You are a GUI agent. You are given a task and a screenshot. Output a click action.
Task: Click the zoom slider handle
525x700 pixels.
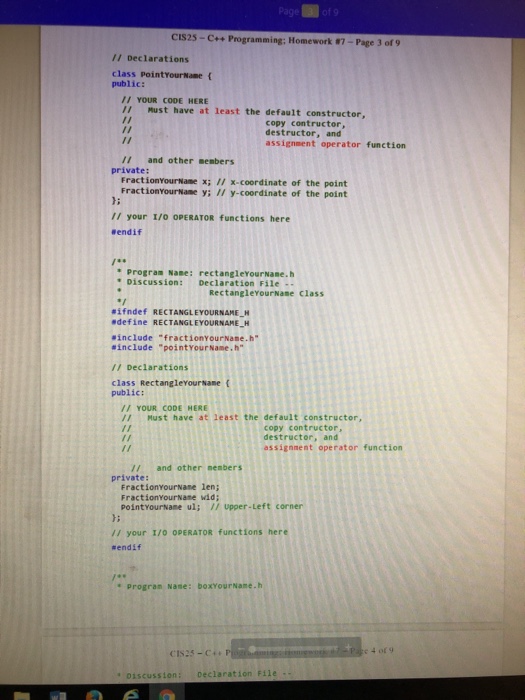(x=252, y=648)
